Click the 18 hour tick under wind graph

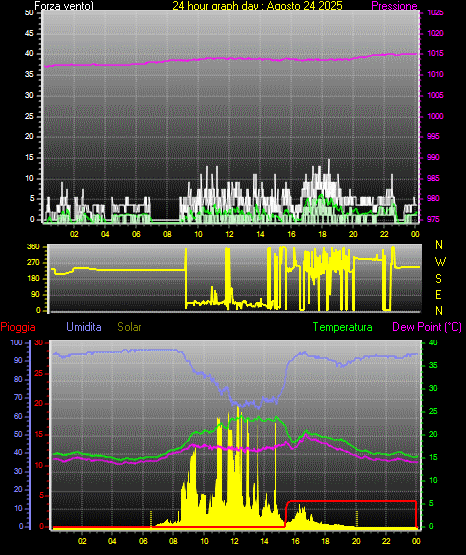pos(322,234)
